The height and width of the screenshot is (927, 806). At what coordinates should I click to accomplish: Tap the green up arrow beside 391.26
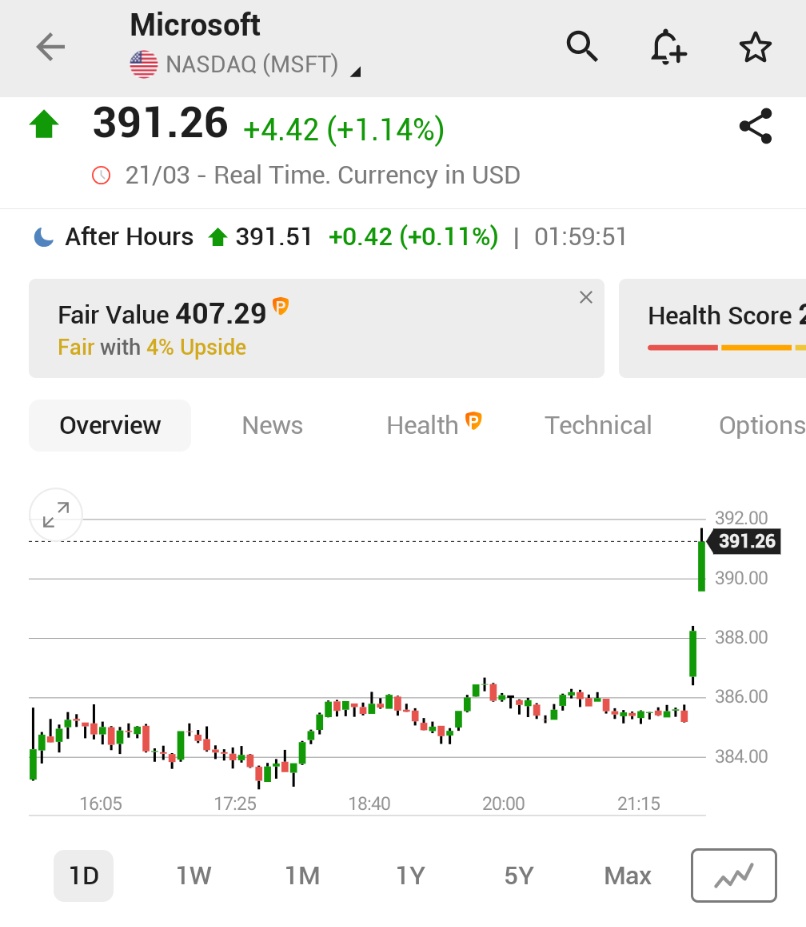[x=44, y=124]
